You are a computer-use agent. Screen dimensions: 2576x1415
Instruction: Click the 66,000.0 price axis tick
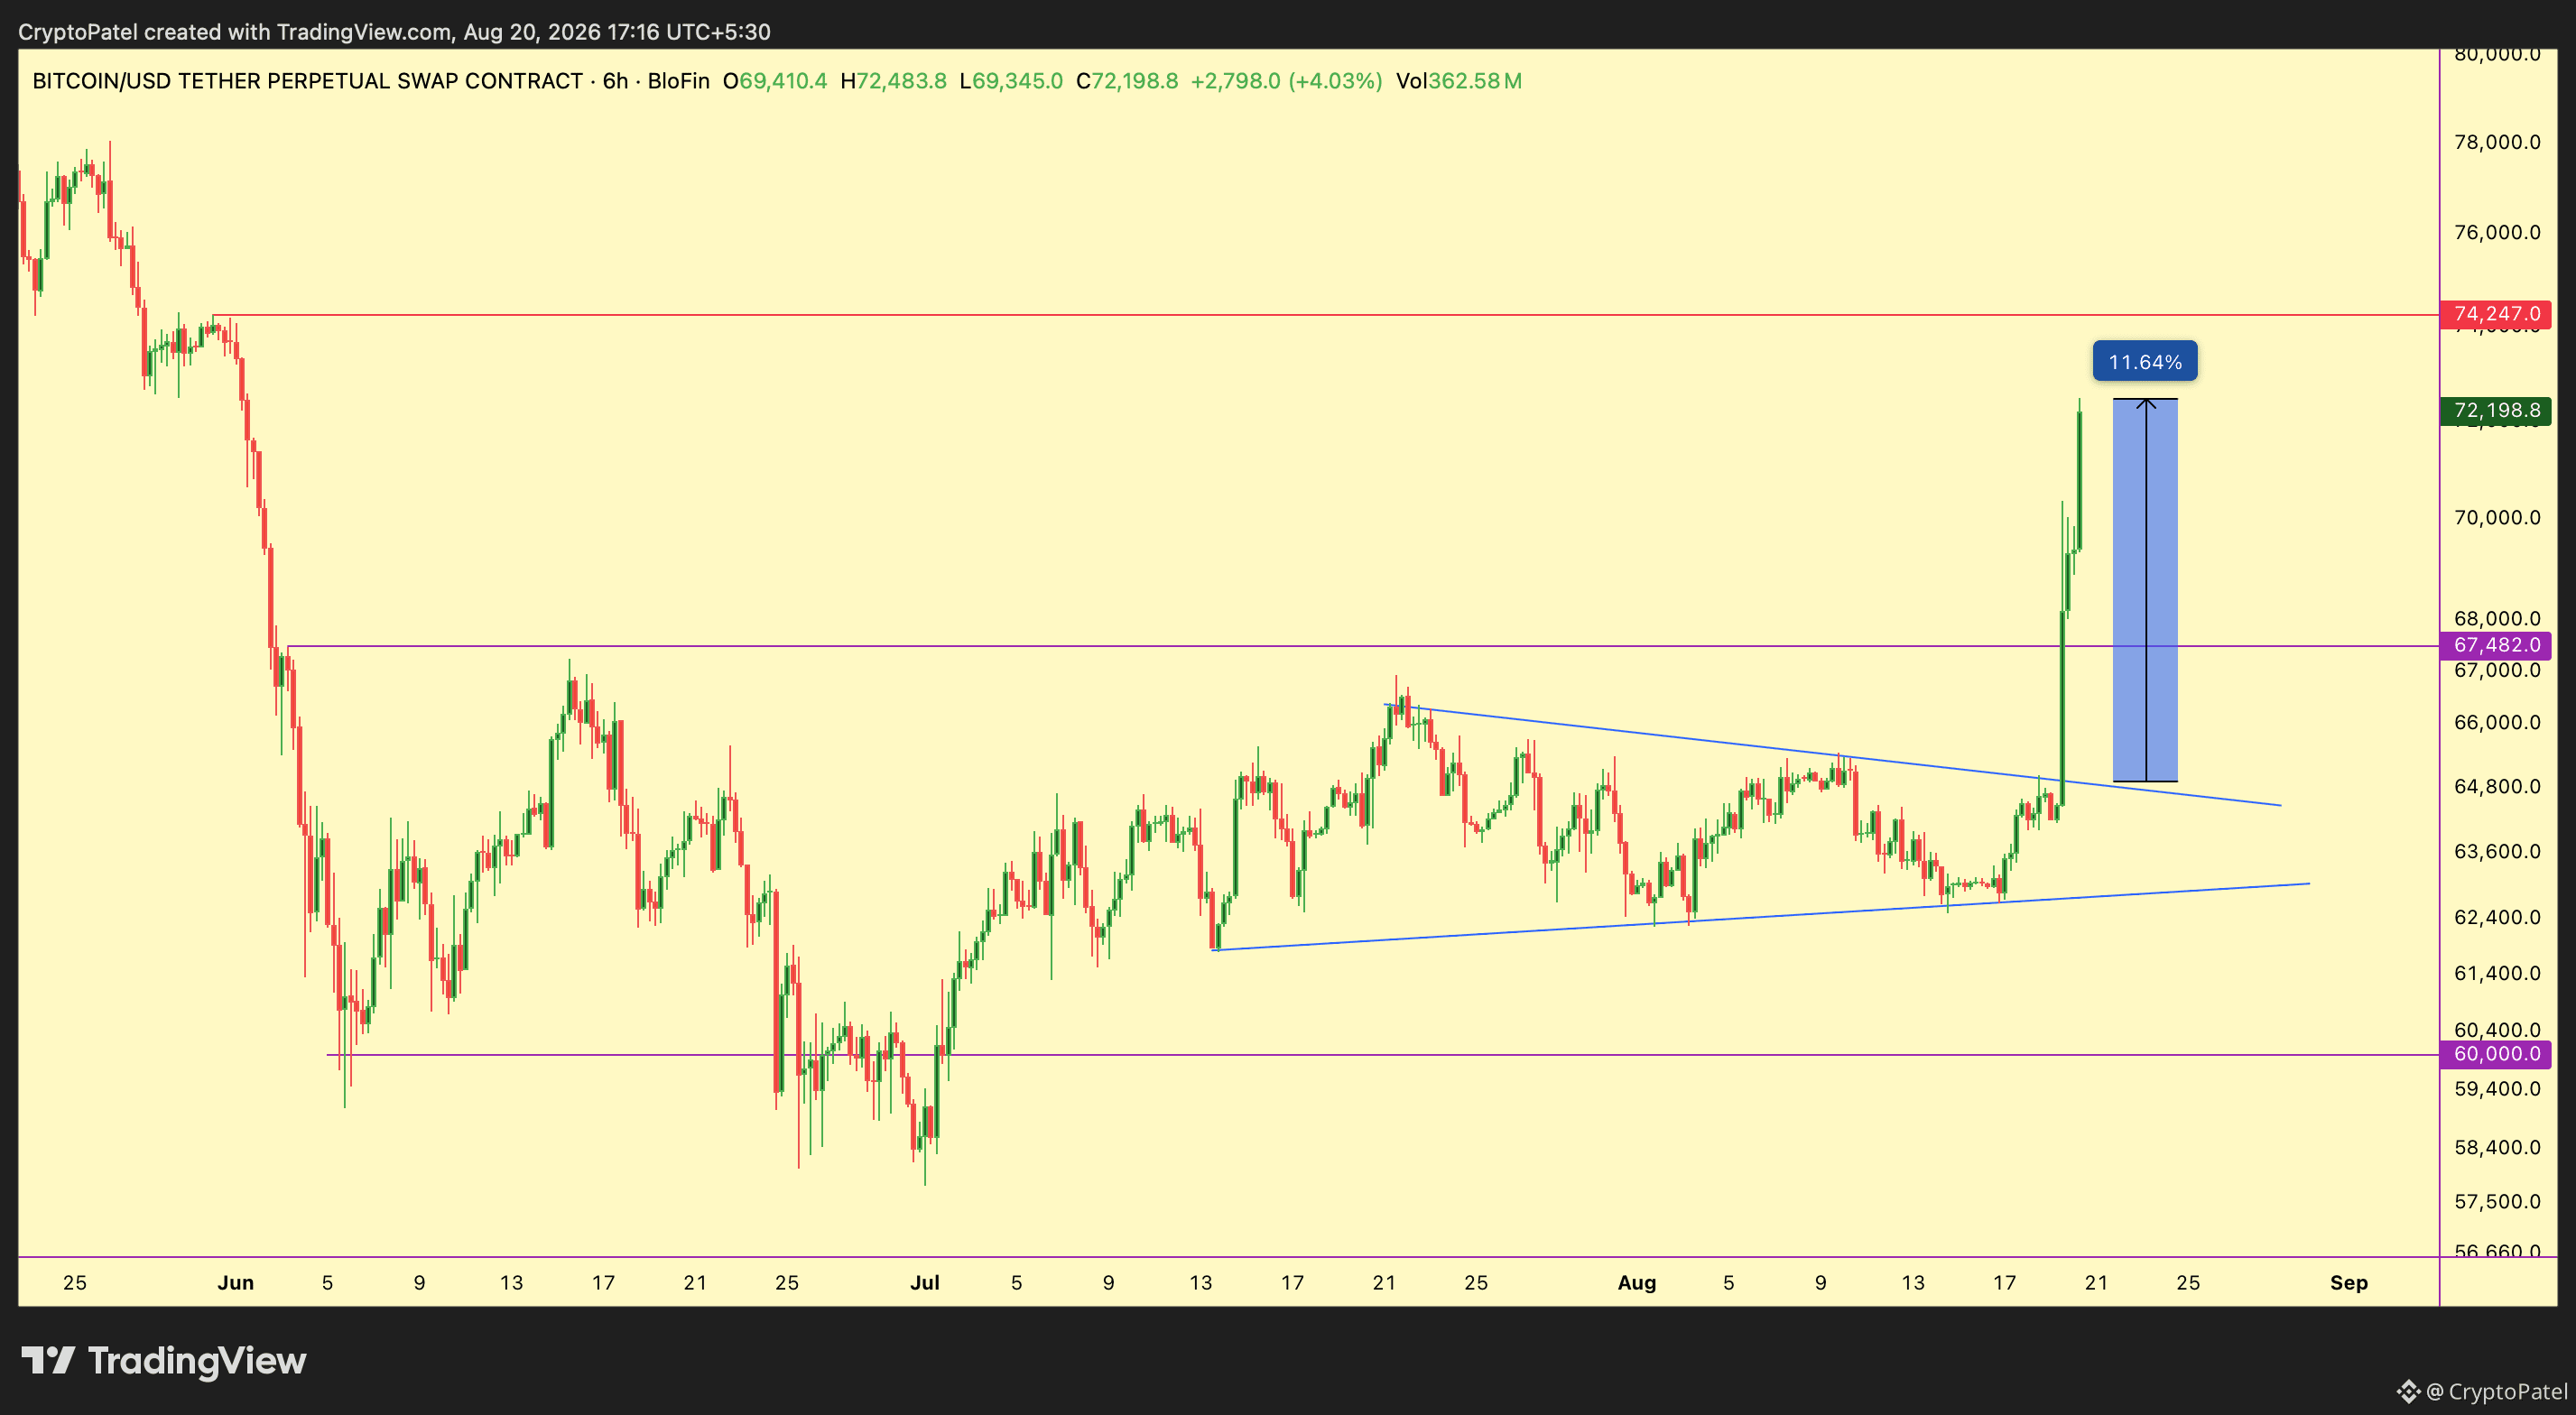pyautogui.click(x=2497, y=722)
